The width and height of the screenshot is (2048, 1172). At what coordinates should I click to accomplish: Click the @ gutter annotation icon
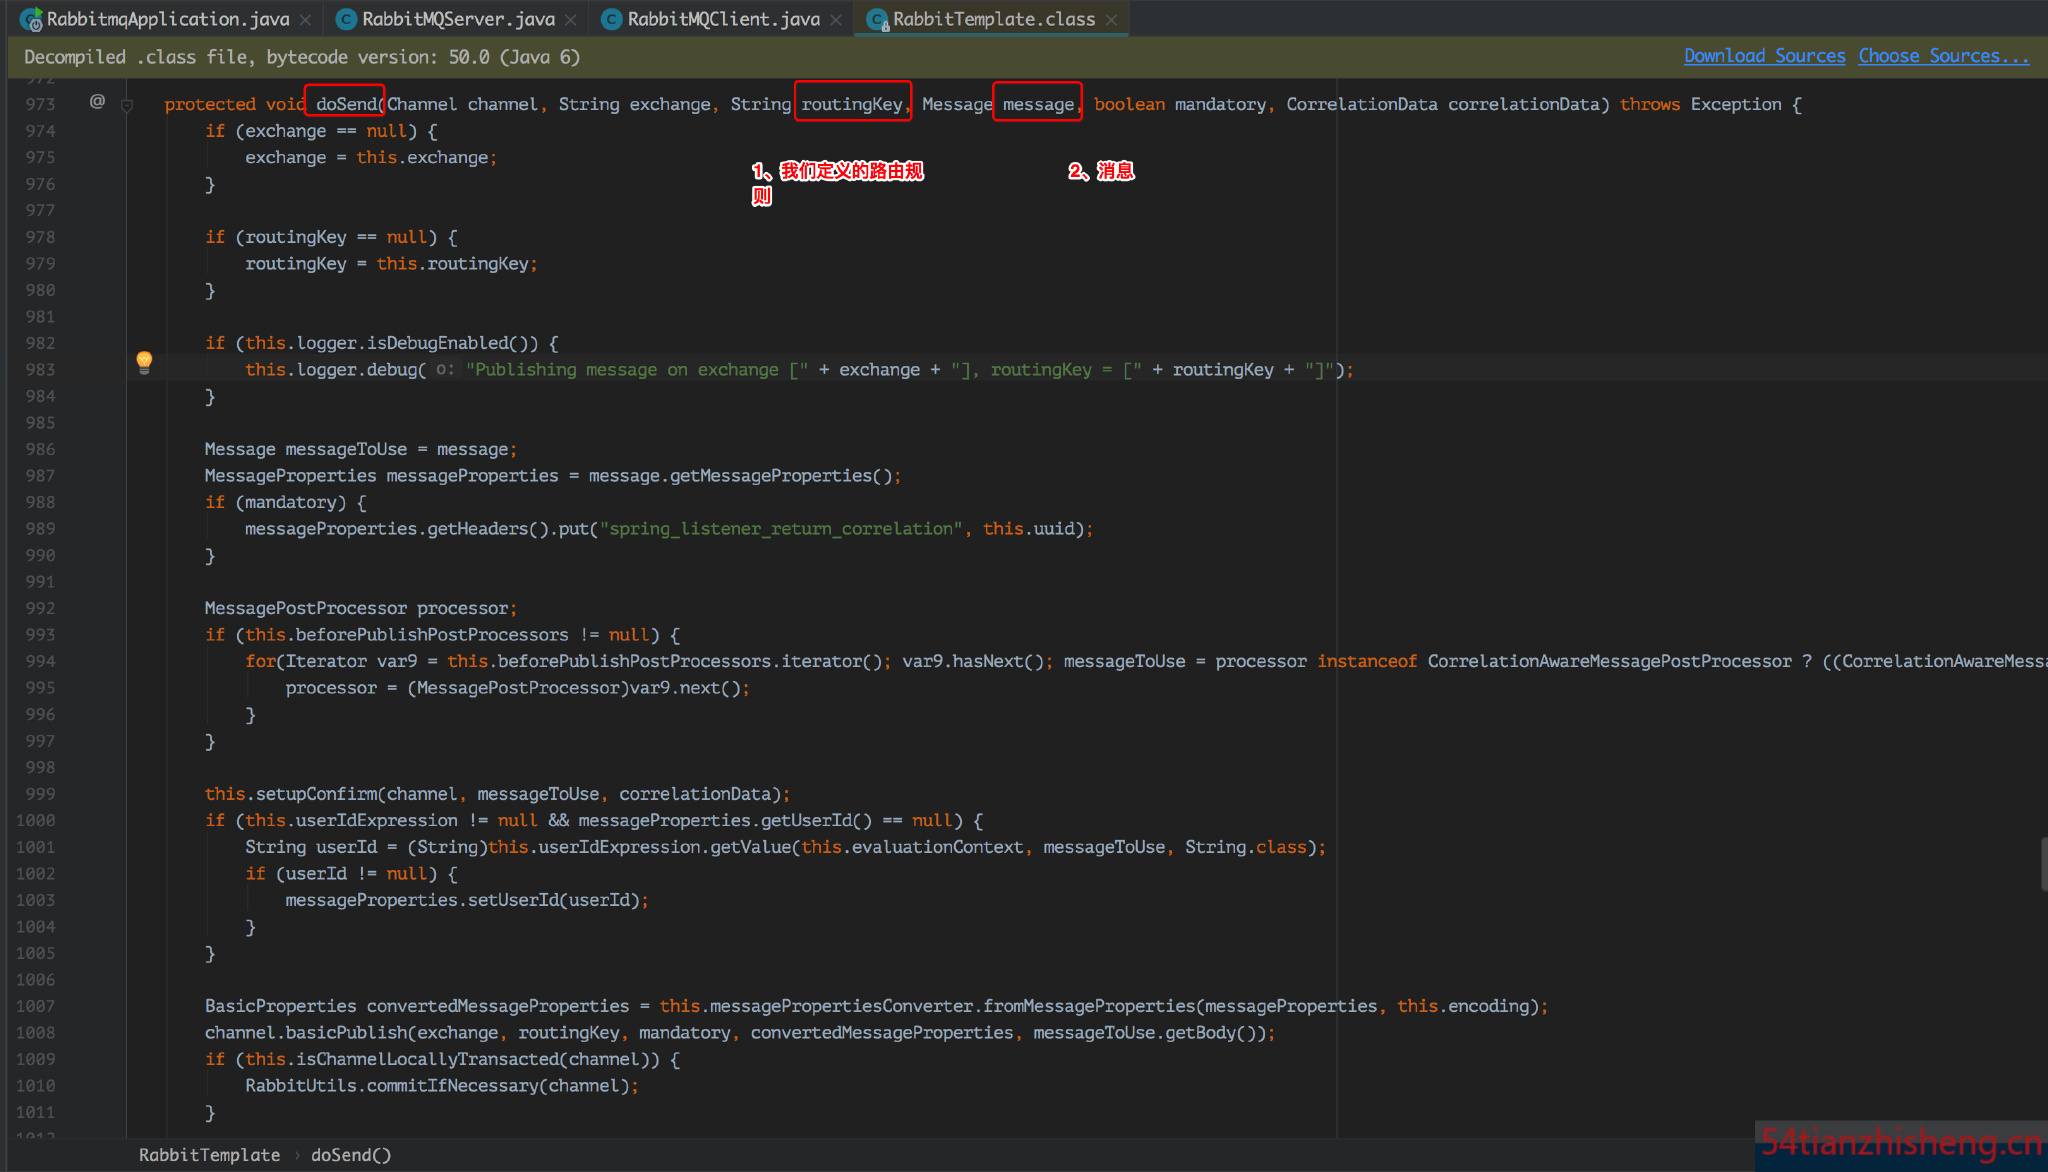tap(97, 101)
